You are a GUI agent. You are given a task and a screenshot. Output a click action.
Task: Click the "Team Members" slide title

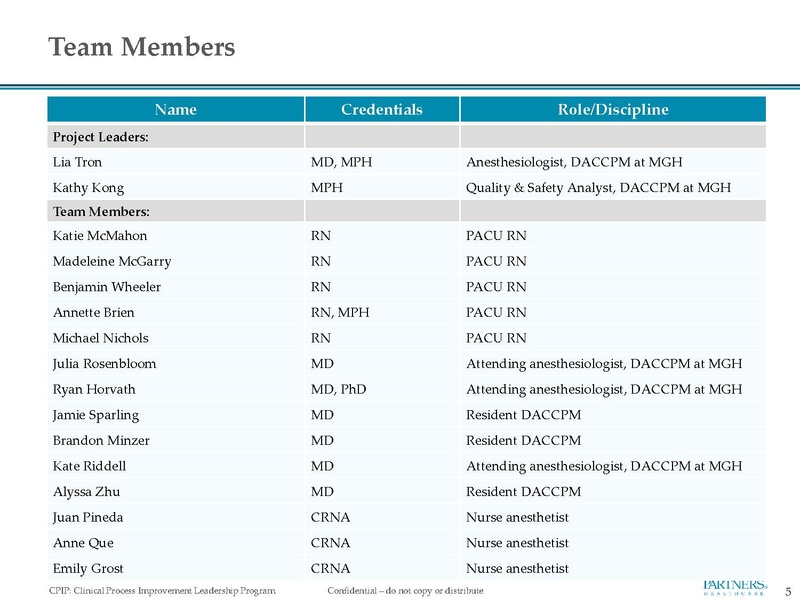142,47
